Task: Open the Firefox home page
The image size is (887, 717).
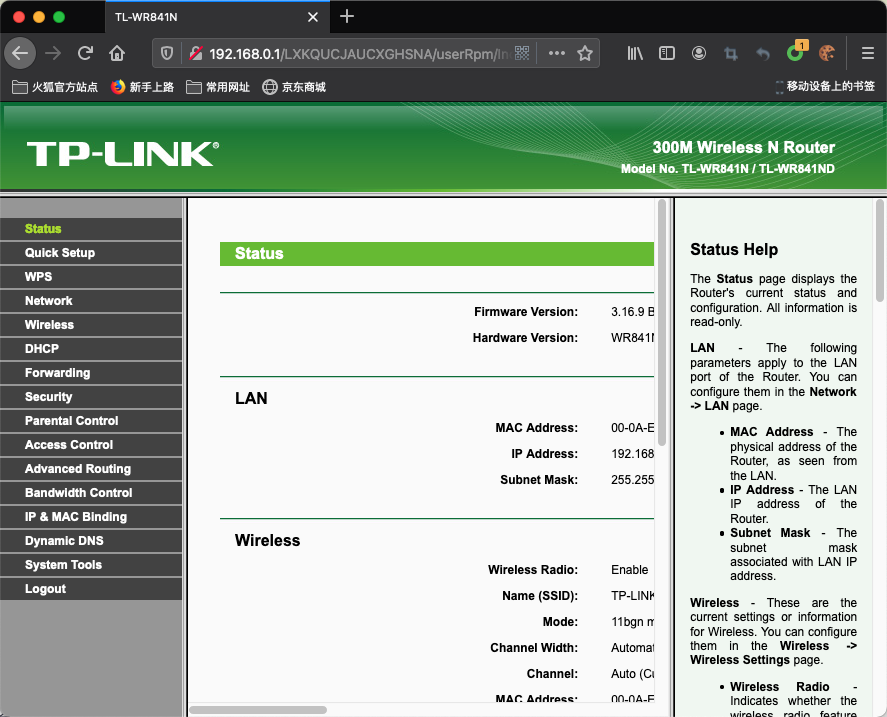Action: pos(117,53)
